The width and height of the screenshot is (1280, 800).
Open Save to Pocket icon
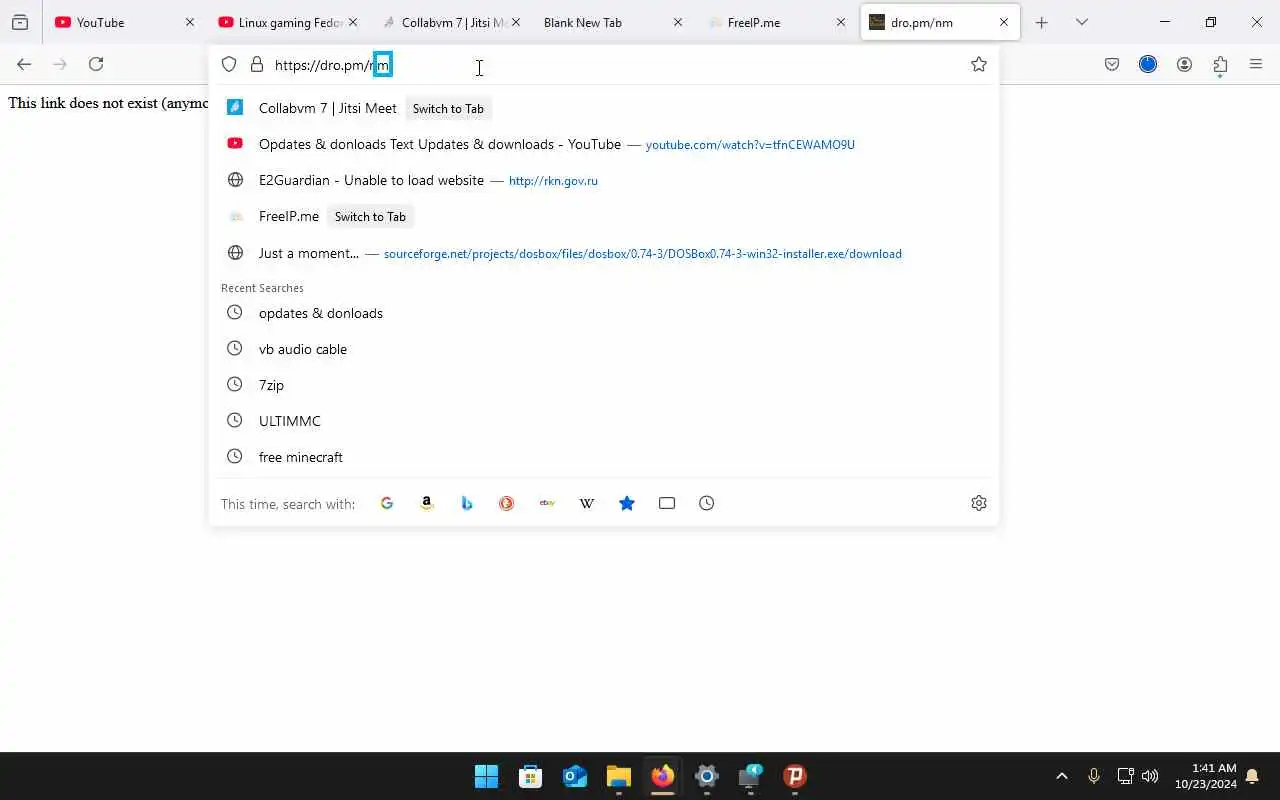tap(1112, 64)
